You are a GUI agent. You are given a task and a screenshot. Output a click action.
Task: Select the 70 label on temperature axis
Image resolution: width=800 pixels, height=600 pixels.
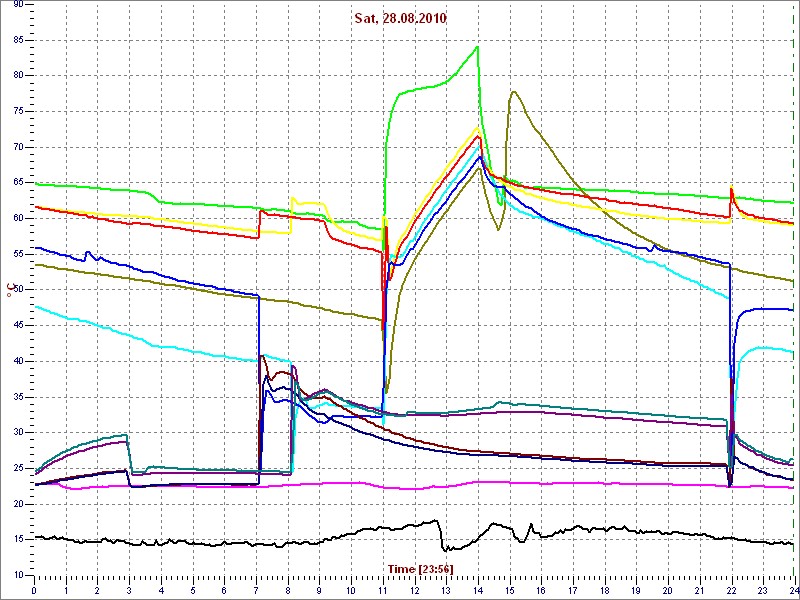click(18, 147)
